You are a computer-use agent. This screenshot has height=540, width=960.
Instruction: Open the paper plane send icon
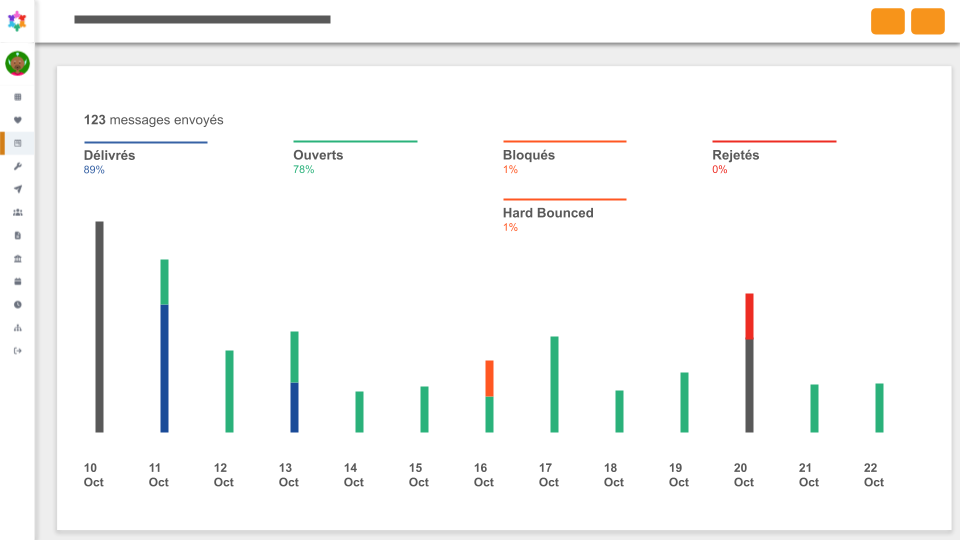point(18,189)
